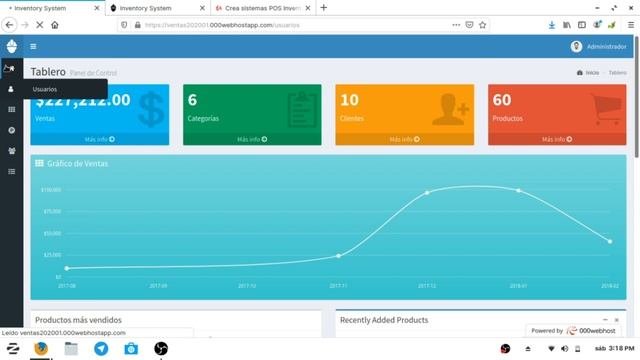The width and height of the screenshot is (640, 360).
Task: Click Más info on the Productos card
Action: coord(557,139)
